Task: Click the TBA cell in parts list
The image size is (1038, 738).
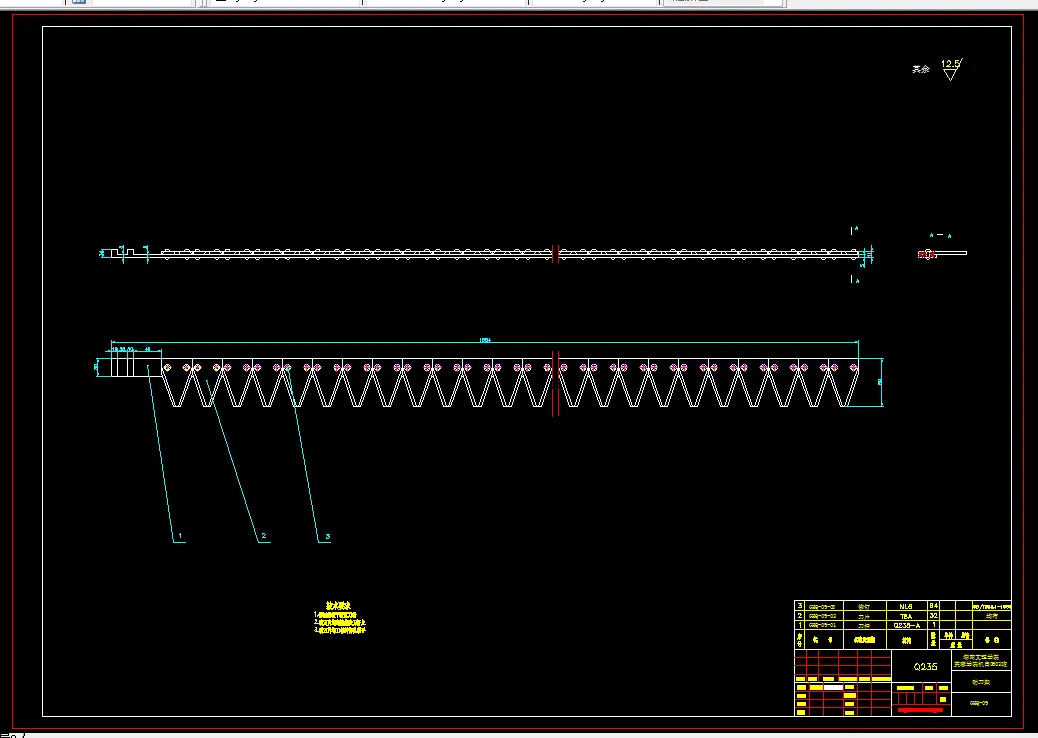Action: pyautogui.click(x=906, y=616)
